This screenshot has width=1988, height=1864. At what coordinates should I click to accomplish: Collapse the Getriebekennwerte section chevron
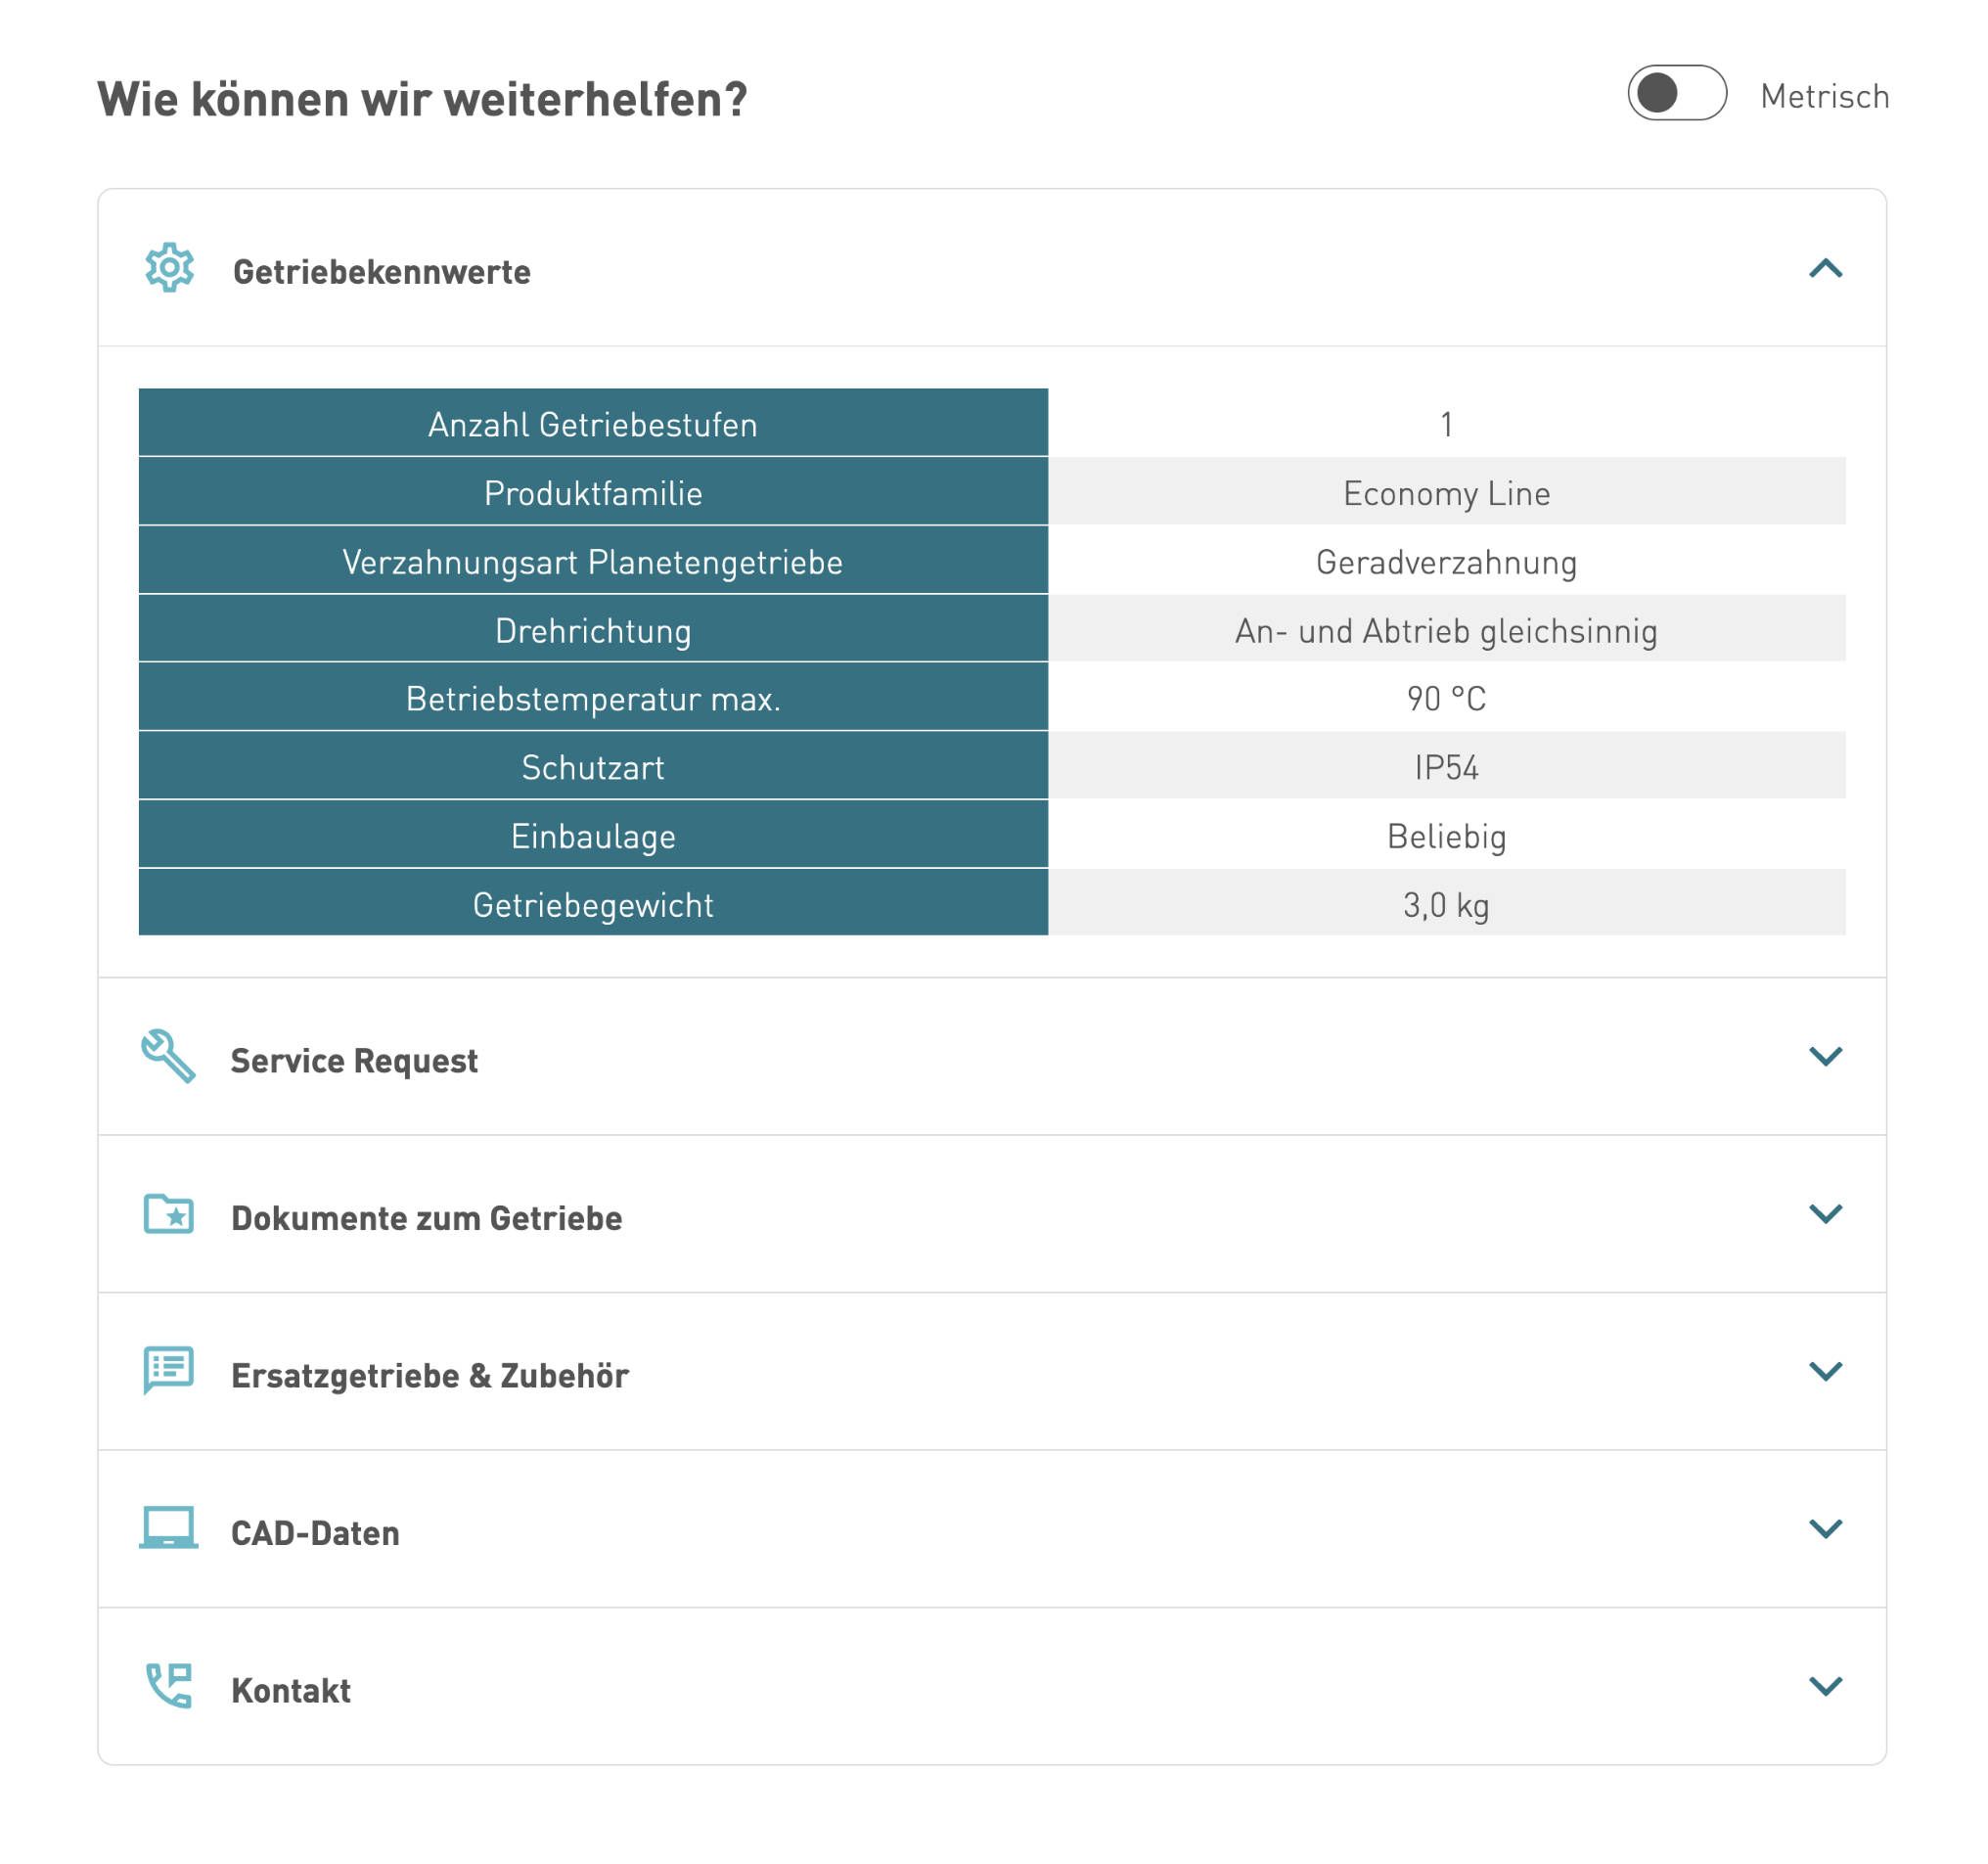point(1826,268)
